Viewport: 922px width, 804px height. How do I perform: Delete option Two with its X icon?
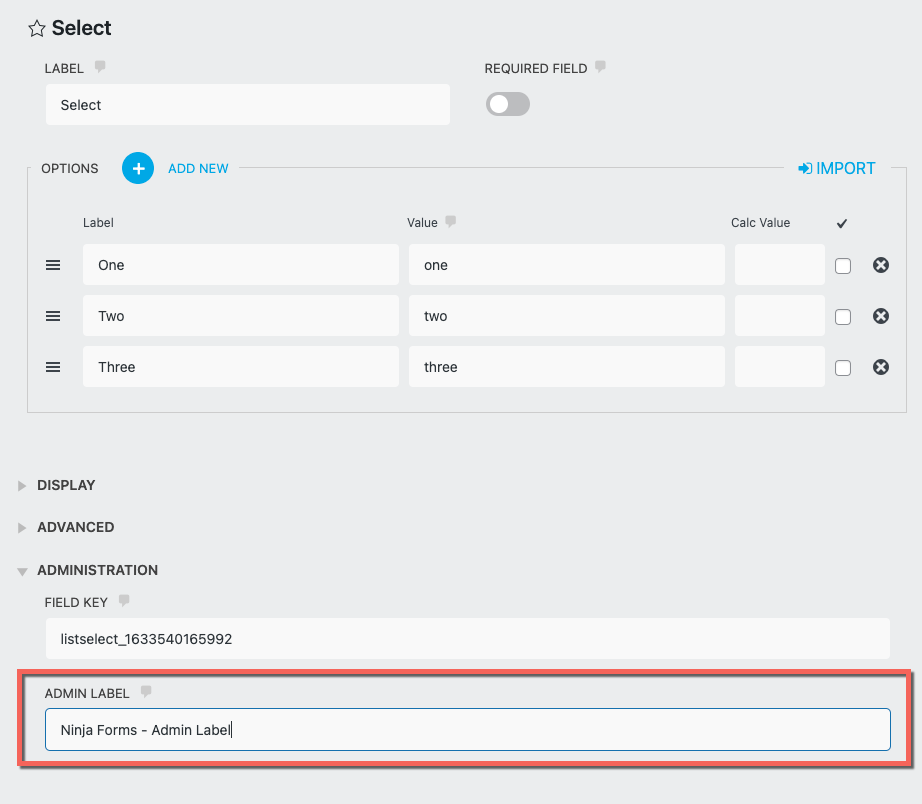tap(881, 316)
